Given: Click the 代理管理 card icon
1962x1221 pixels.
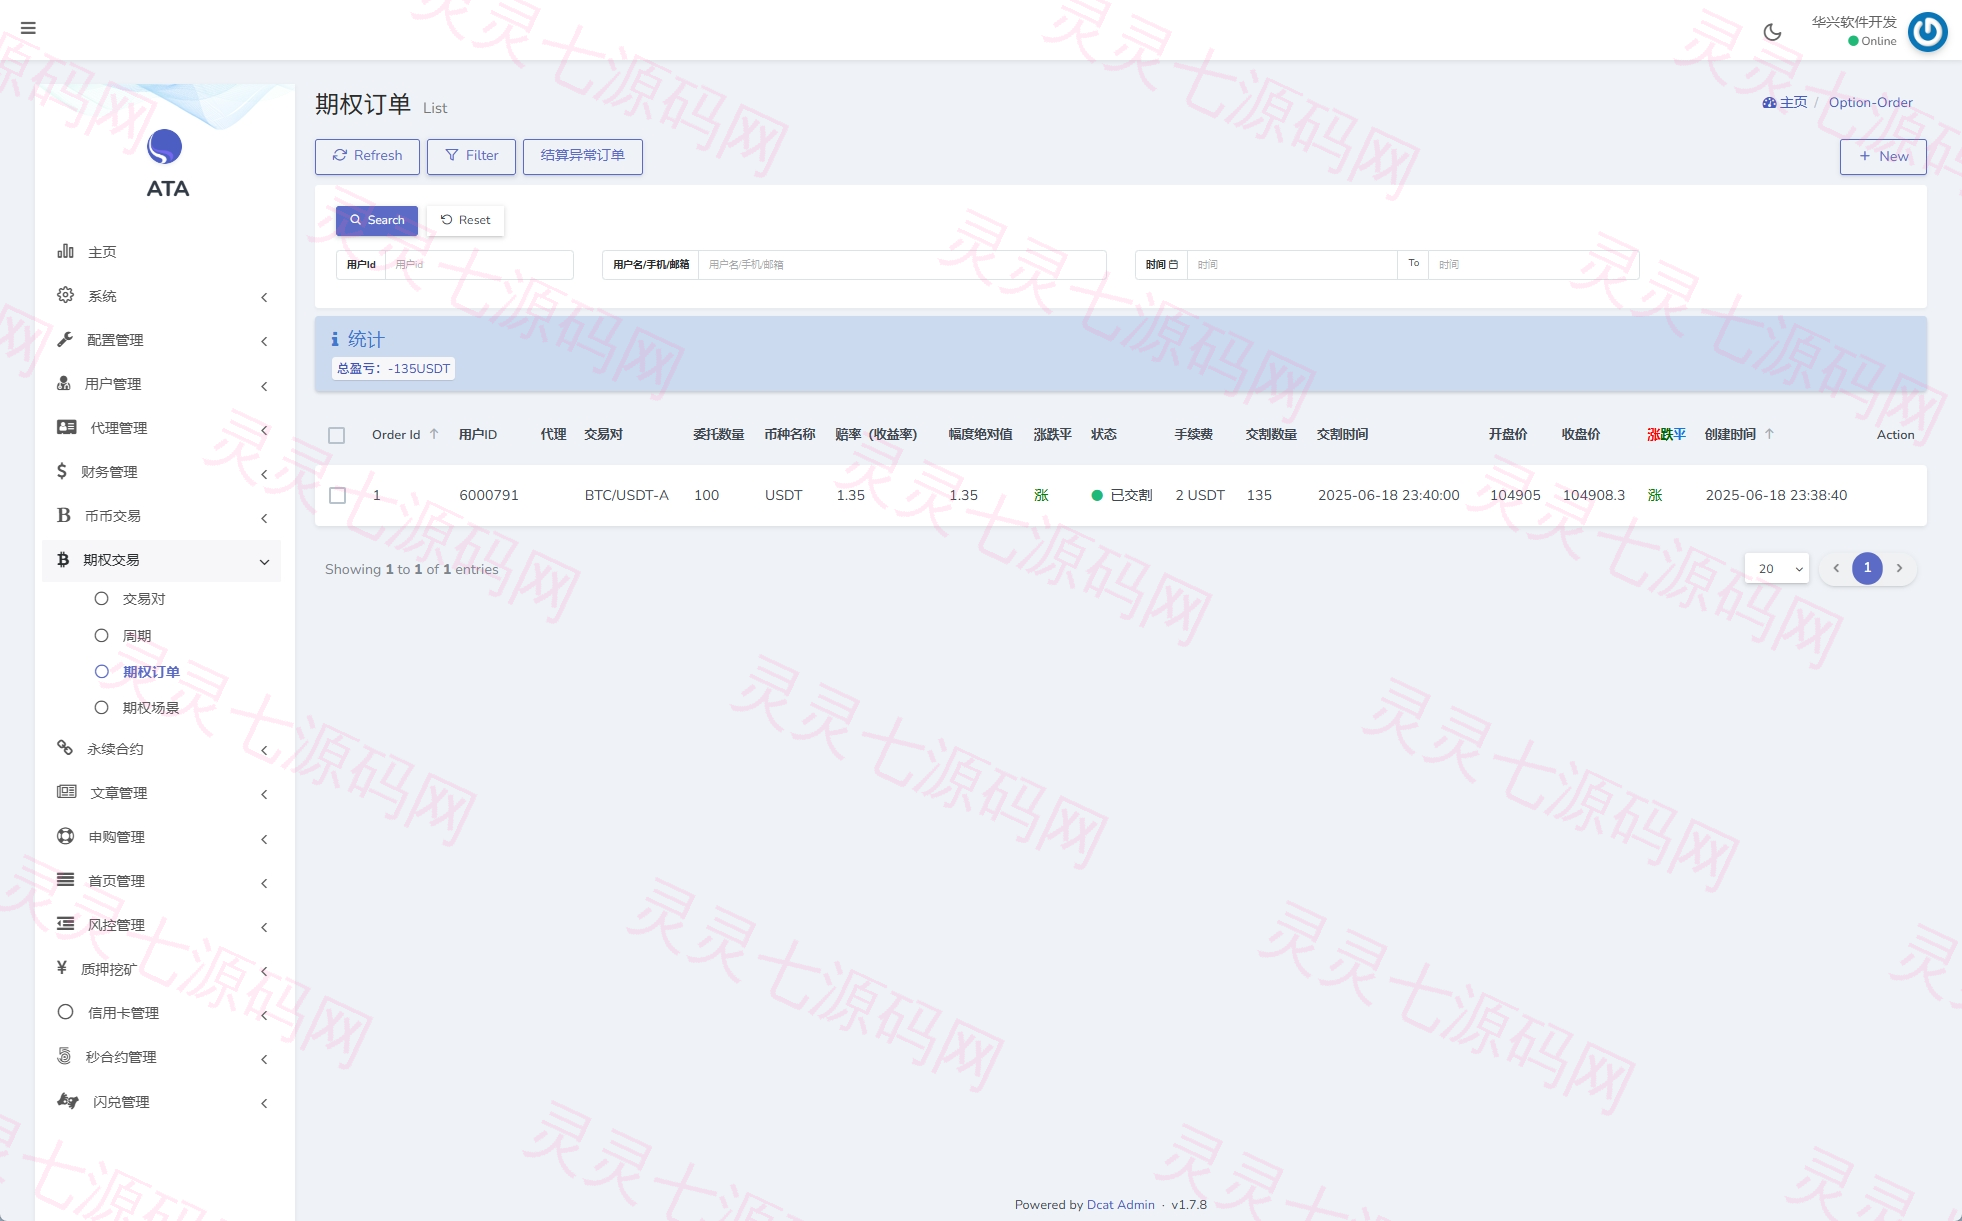Looking at the screenshot, I should pyautogui.click(x=66, y=427).
